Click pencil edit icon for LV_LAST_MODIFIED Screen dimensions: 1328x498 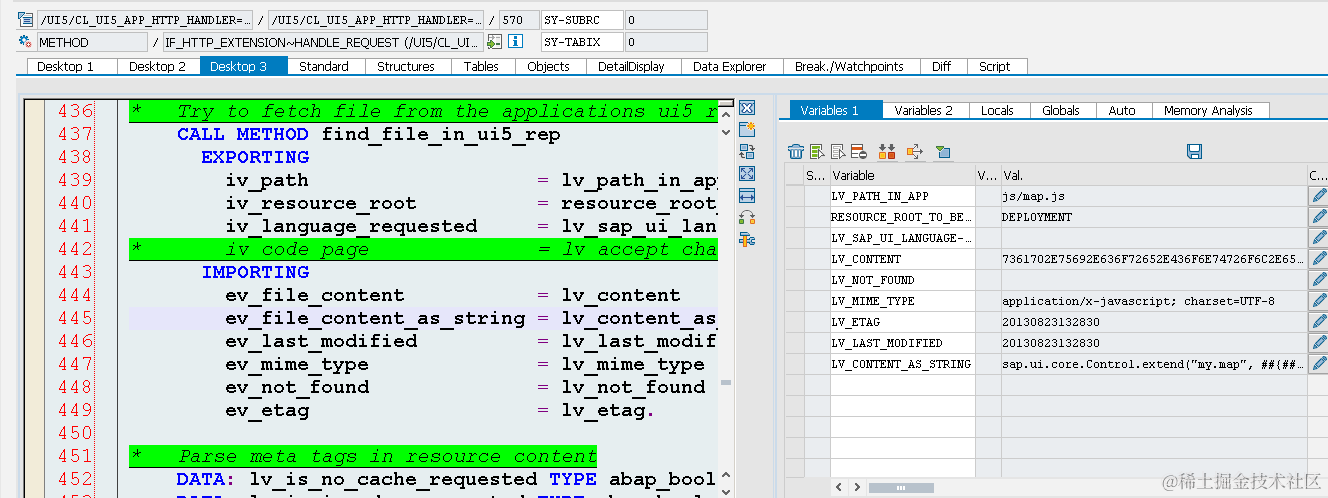click(x=1319, y=343)
